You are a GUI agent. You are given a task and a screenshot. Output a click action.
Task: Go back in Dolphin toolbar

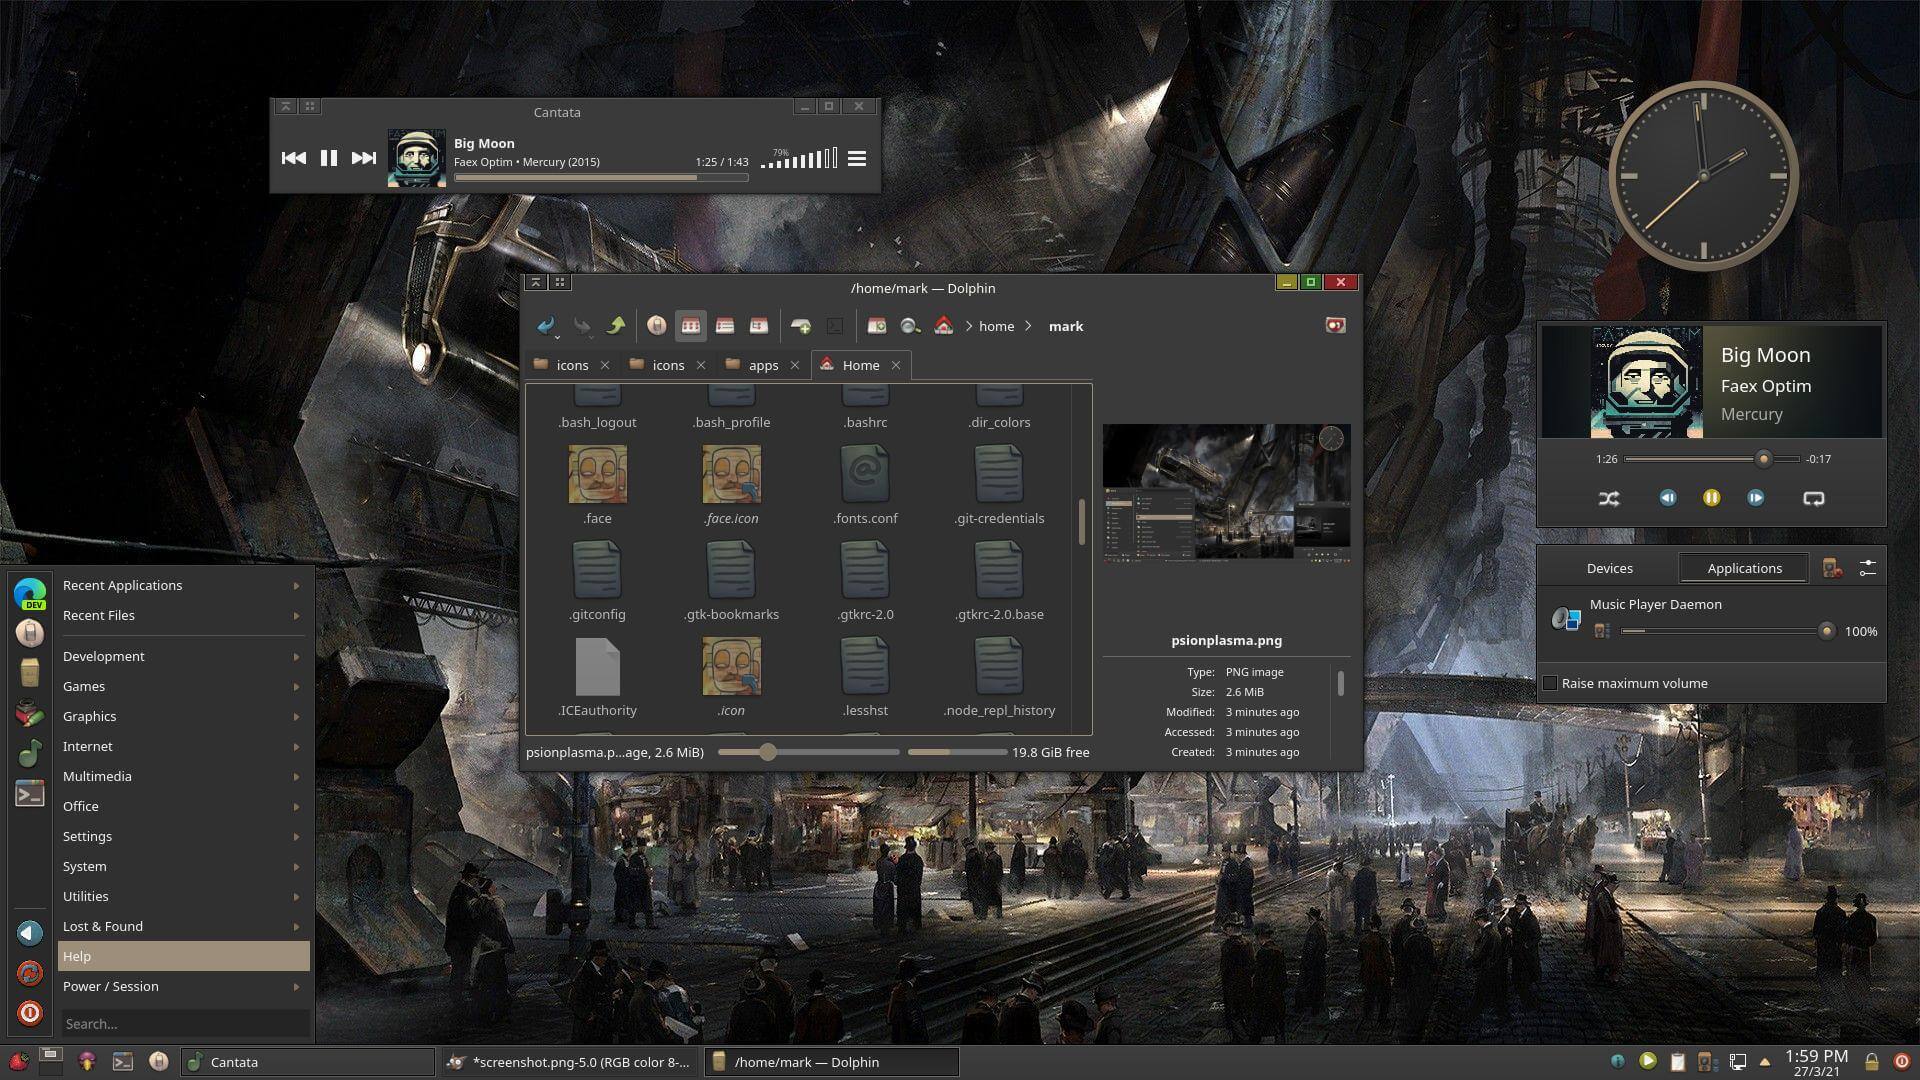tap(546, 326)
